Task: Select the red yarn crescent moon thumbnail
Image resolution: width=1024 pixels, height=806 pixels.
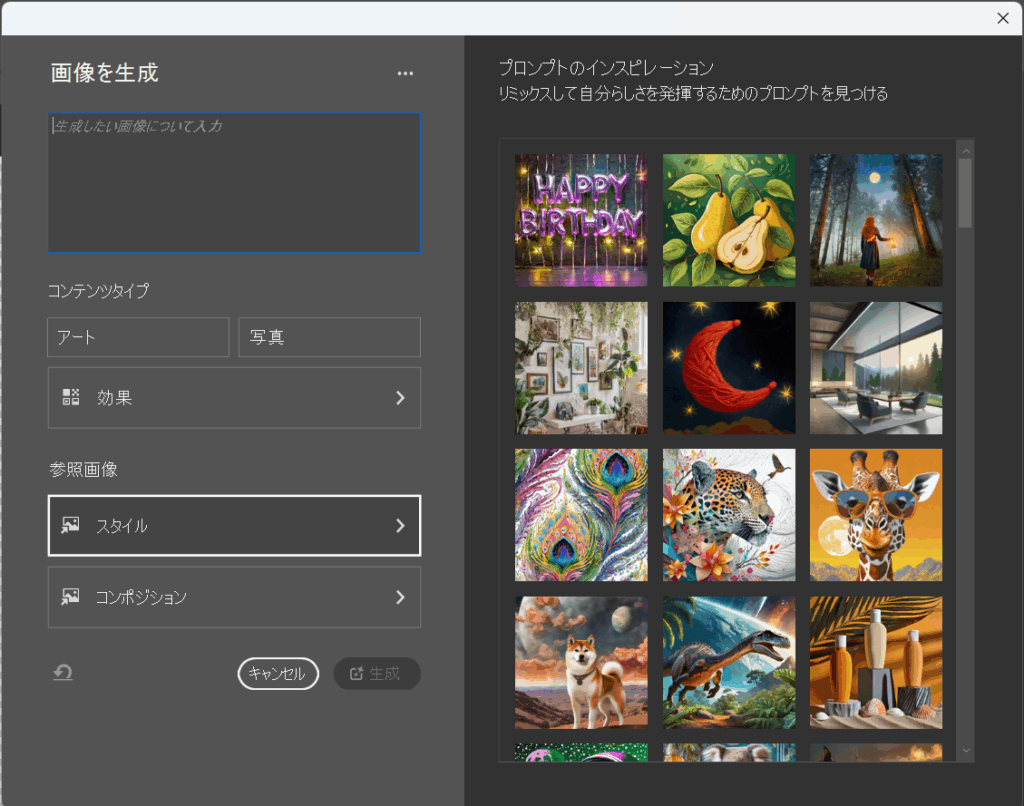Action: 728,367
